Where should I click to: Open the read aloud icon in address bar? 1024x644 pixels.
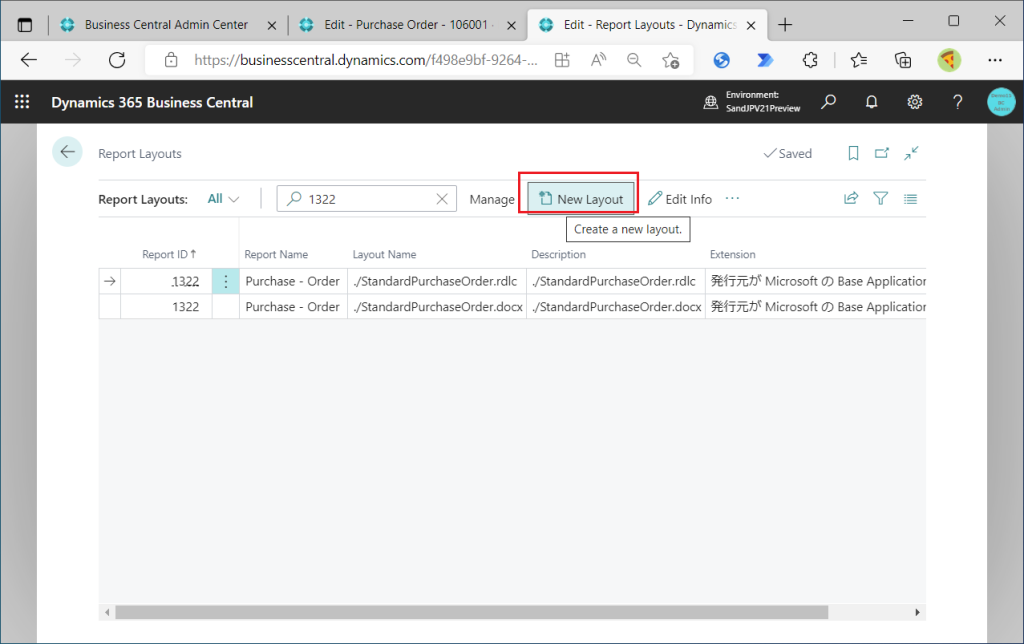click(x=598, y=60)
